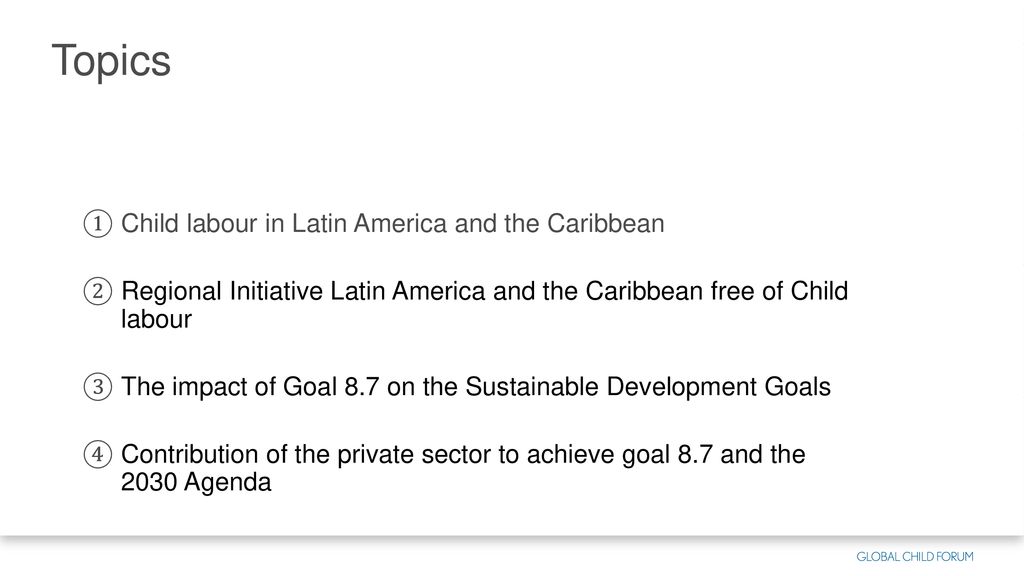
Task: Select The impact of Goal 8.7 line
Action: [x=475, y=387]
